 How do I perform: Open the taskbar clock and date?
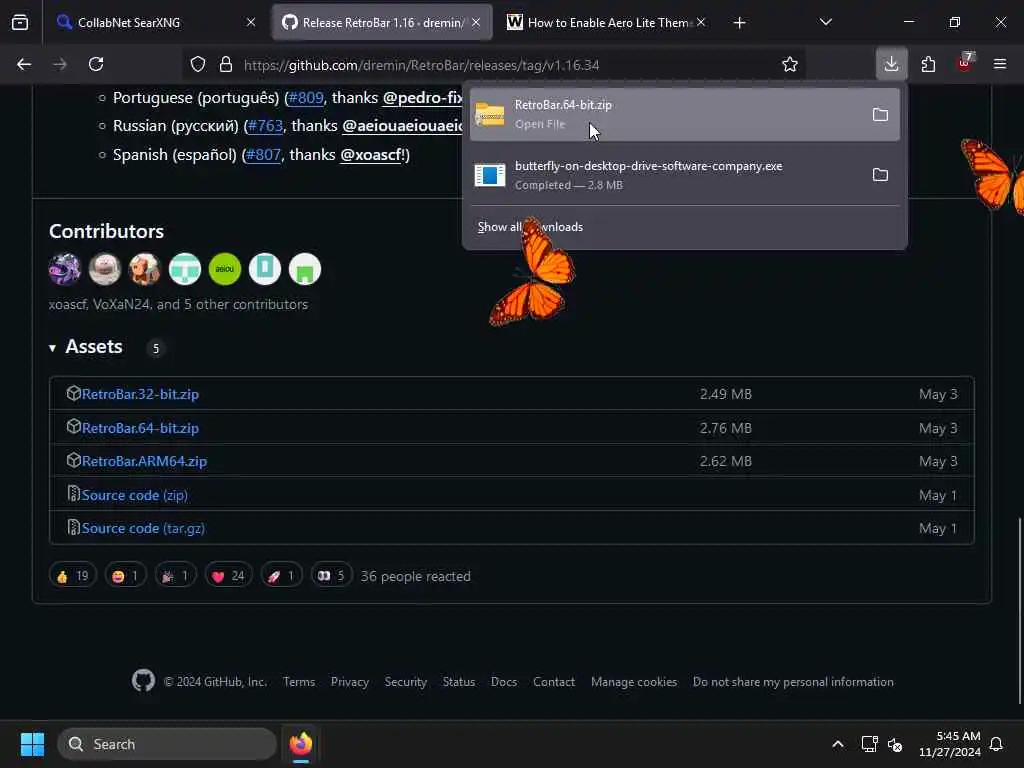coord(950,744)
